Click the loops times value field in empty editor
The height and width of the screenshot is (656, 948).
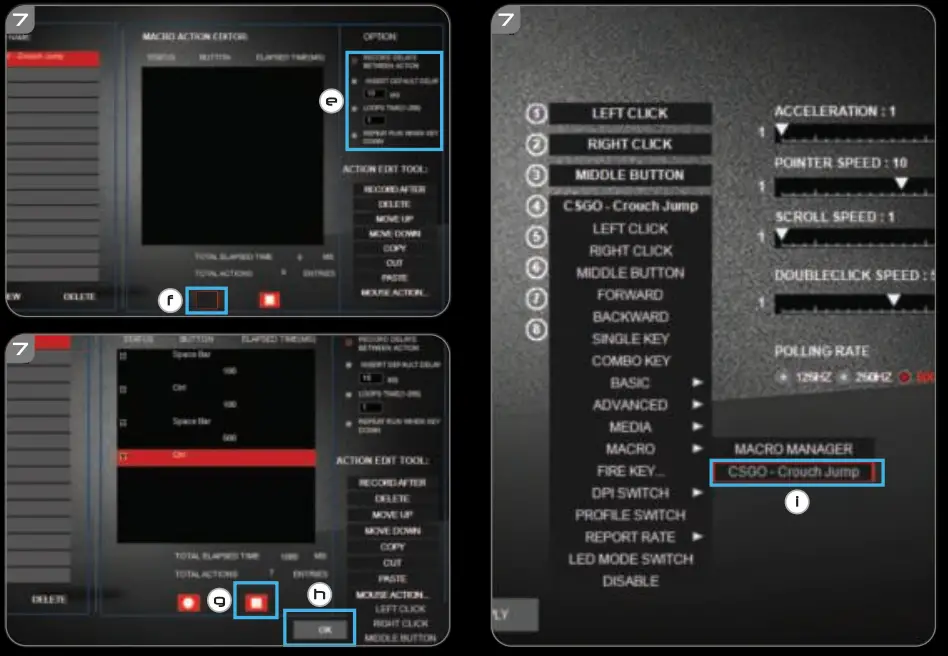pos(375,120)
